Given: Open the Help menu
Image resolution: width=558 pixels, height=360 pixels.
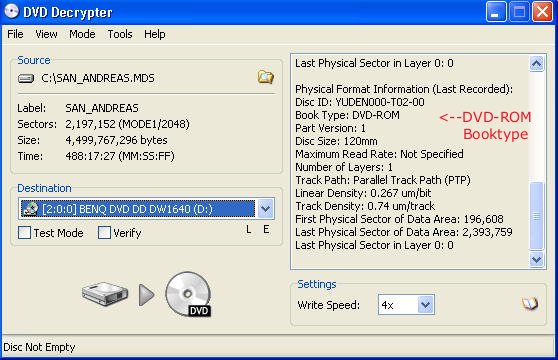Looking at the screenshot, I should 154,34.
